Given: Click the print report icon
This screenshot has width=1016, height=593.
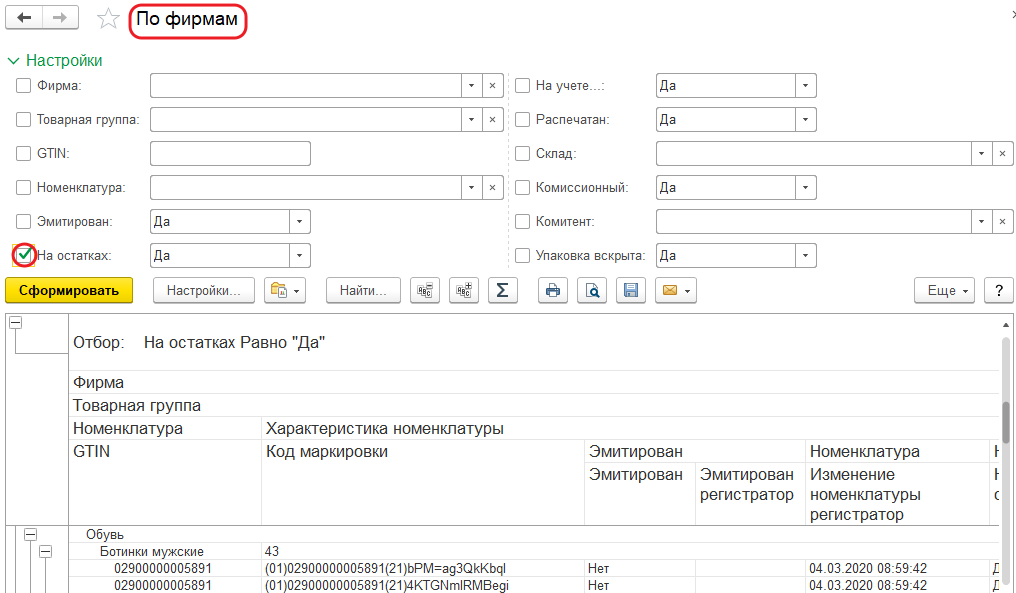Looking at the screenshot, I should (x=553, y=291).
